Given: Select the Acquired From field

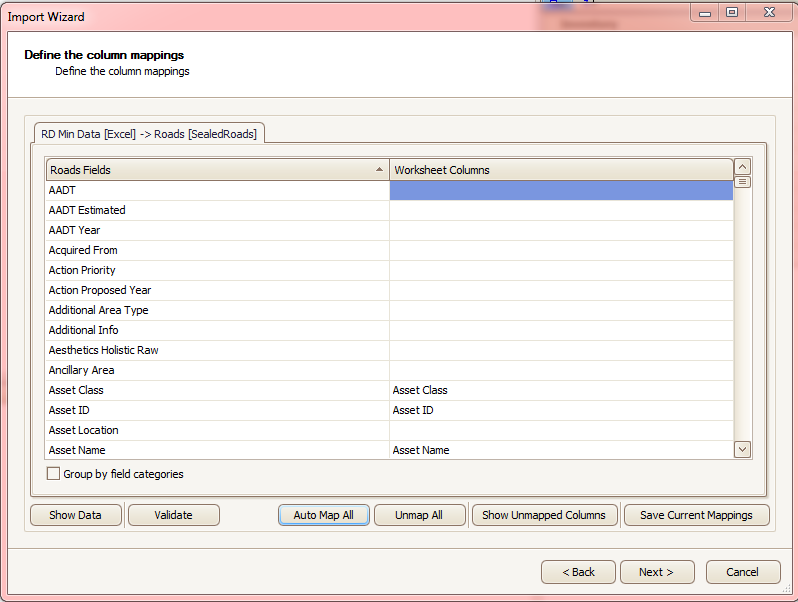Looking at the screenshot, I should 218,250.
